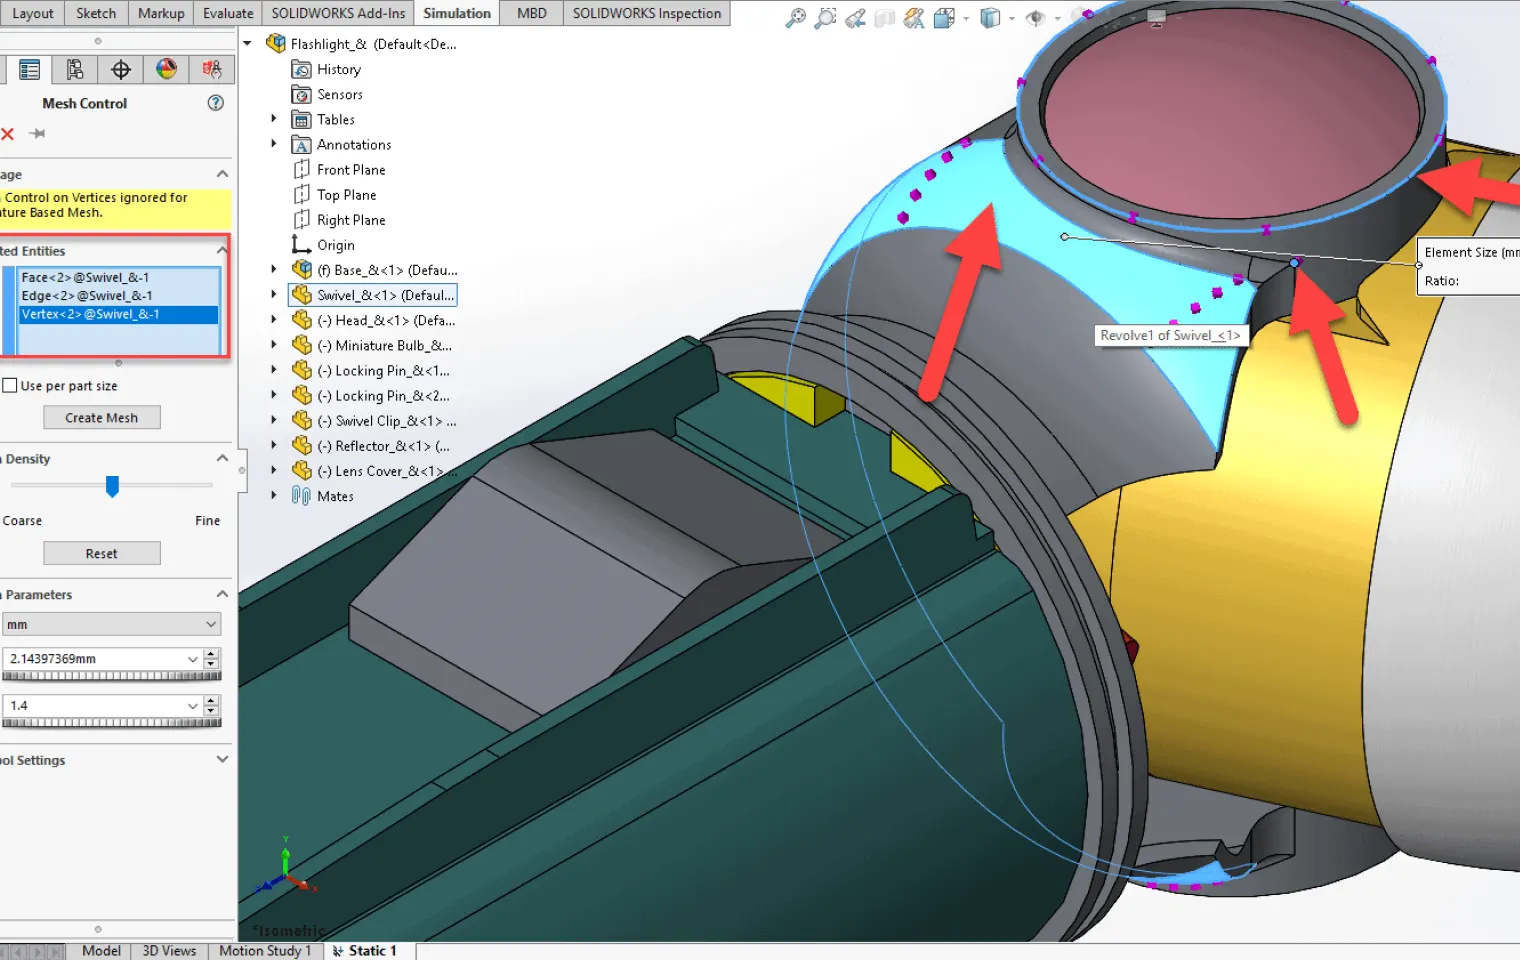Click Reset button under density slider

pos(102,553)
